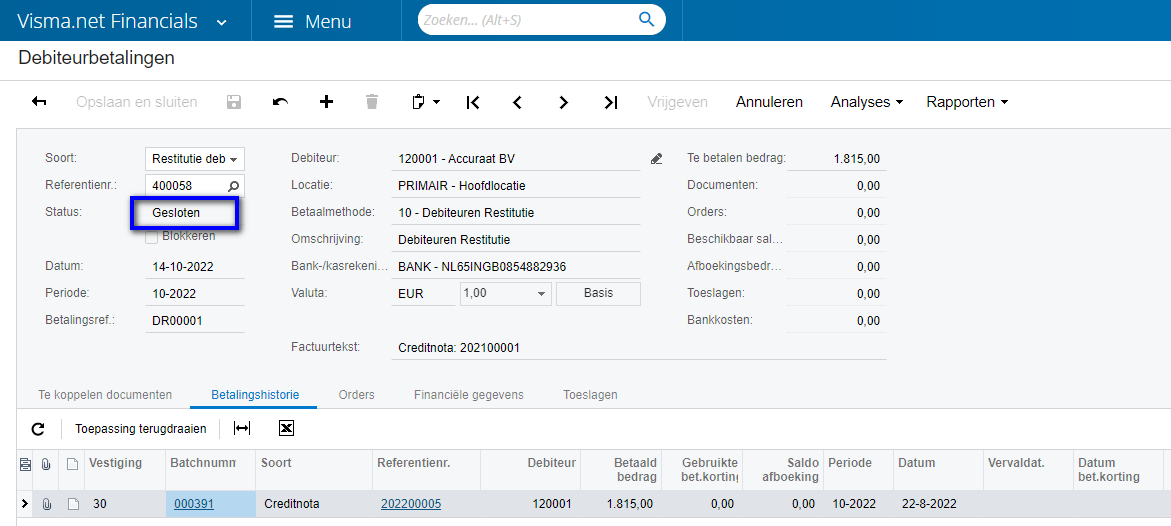Open the Rapporten menu
1171x526 pixels.
967,102
